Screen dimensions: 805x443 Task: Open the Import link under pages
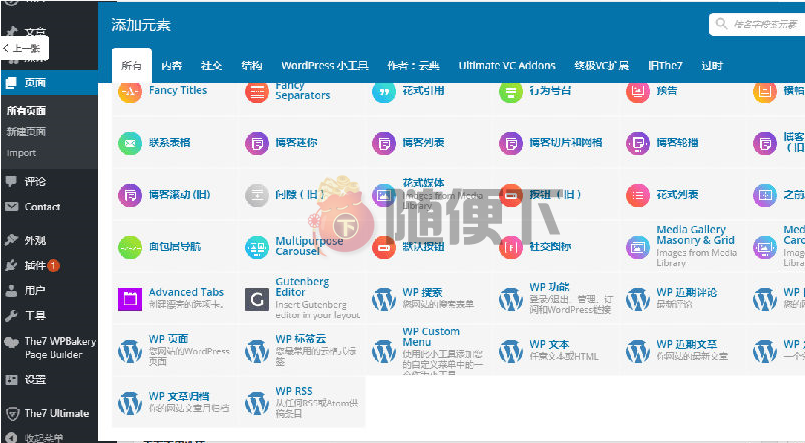(22, 153)
